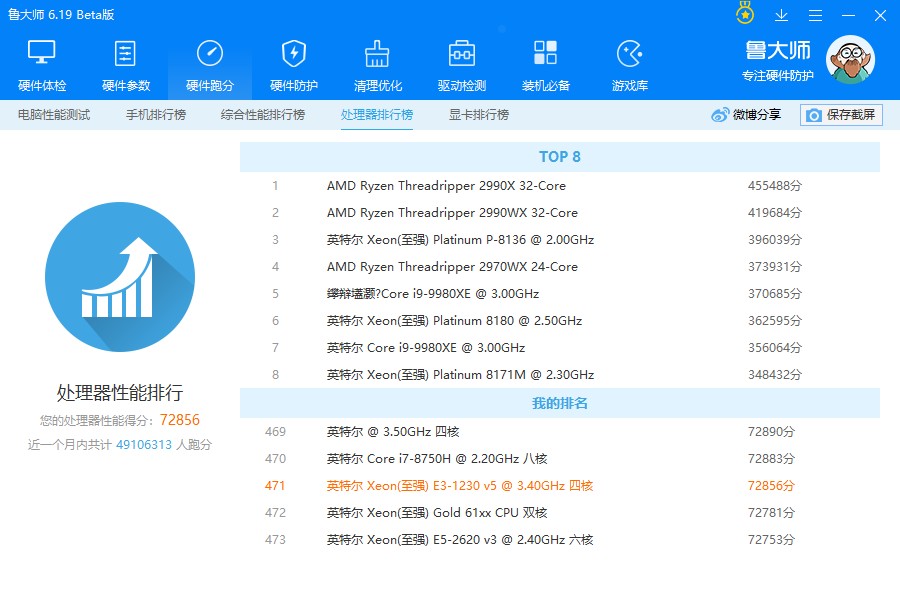Click the 鲁大师 专注硬件防护 logo text
Image resolution: width=900 pixels, height=600 pixels.
778,61
